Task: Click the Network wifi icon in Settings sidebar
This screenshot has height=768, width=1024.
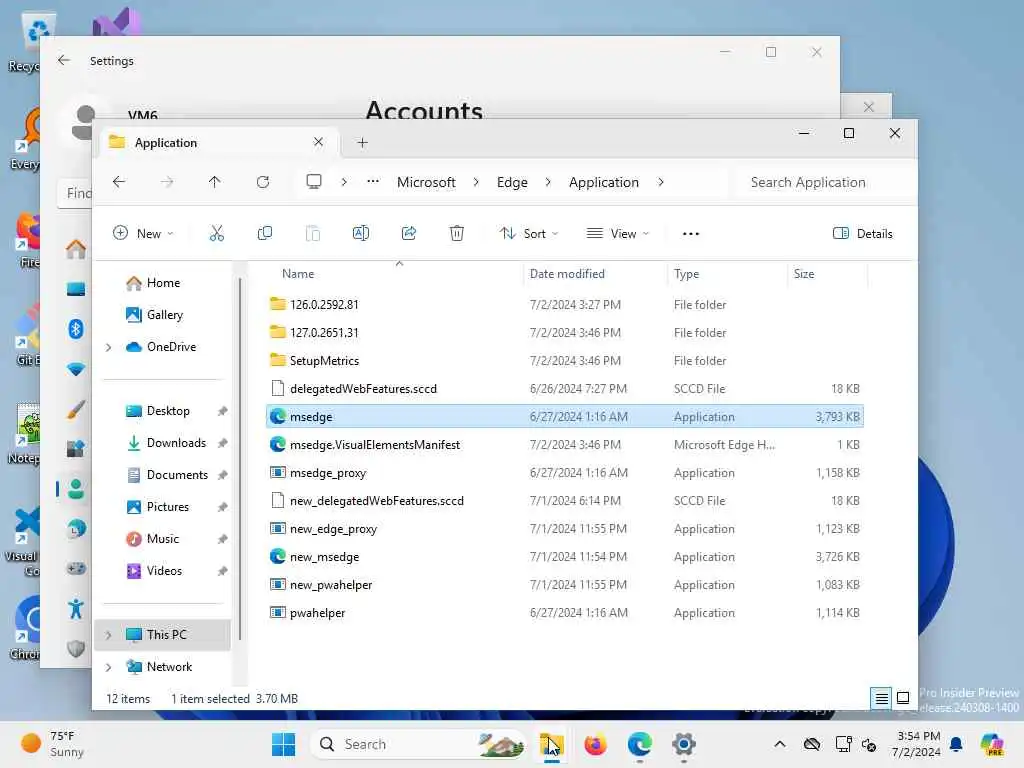Action: (76, 369)
